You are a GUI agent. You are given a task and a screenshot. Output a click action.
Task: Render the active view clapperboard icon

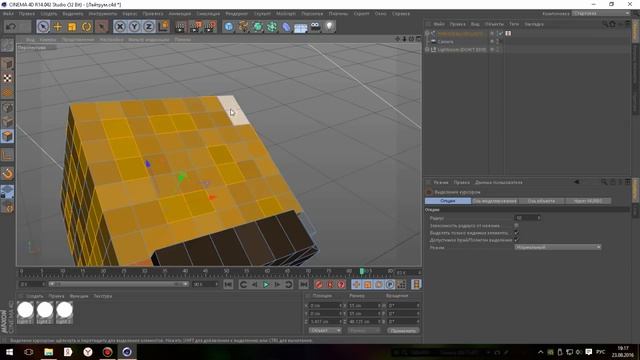pos(180,27)
